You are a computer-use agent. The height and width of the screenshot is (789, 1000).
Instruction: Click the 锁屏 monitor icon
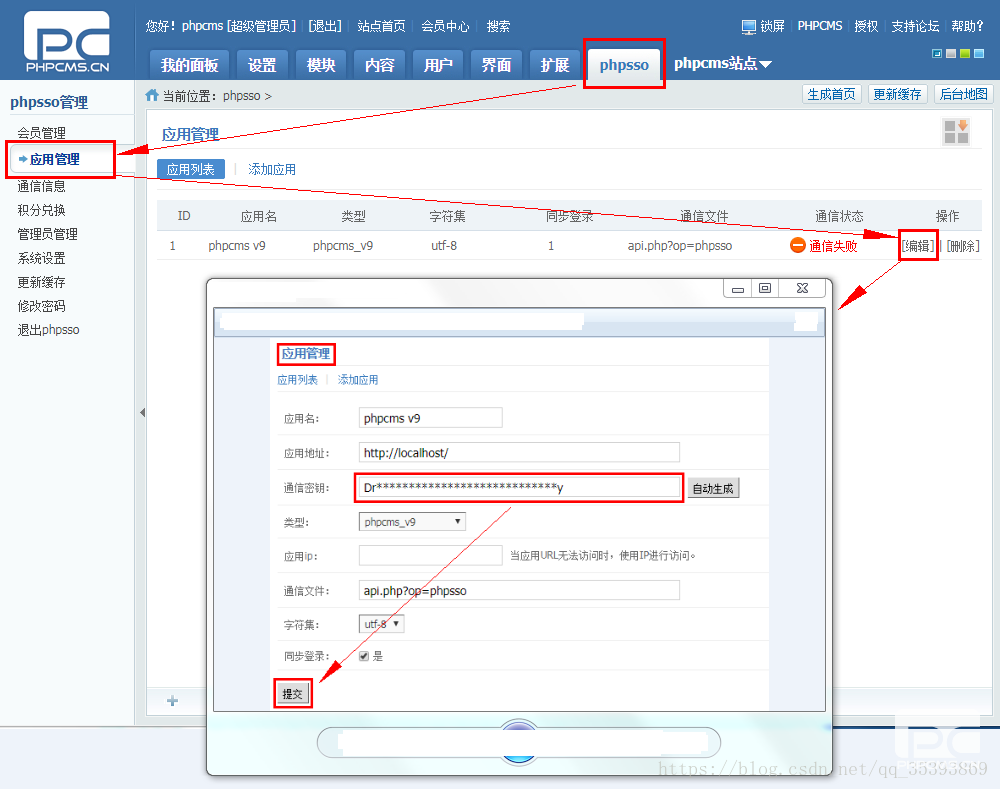click(x=749, y=27)
